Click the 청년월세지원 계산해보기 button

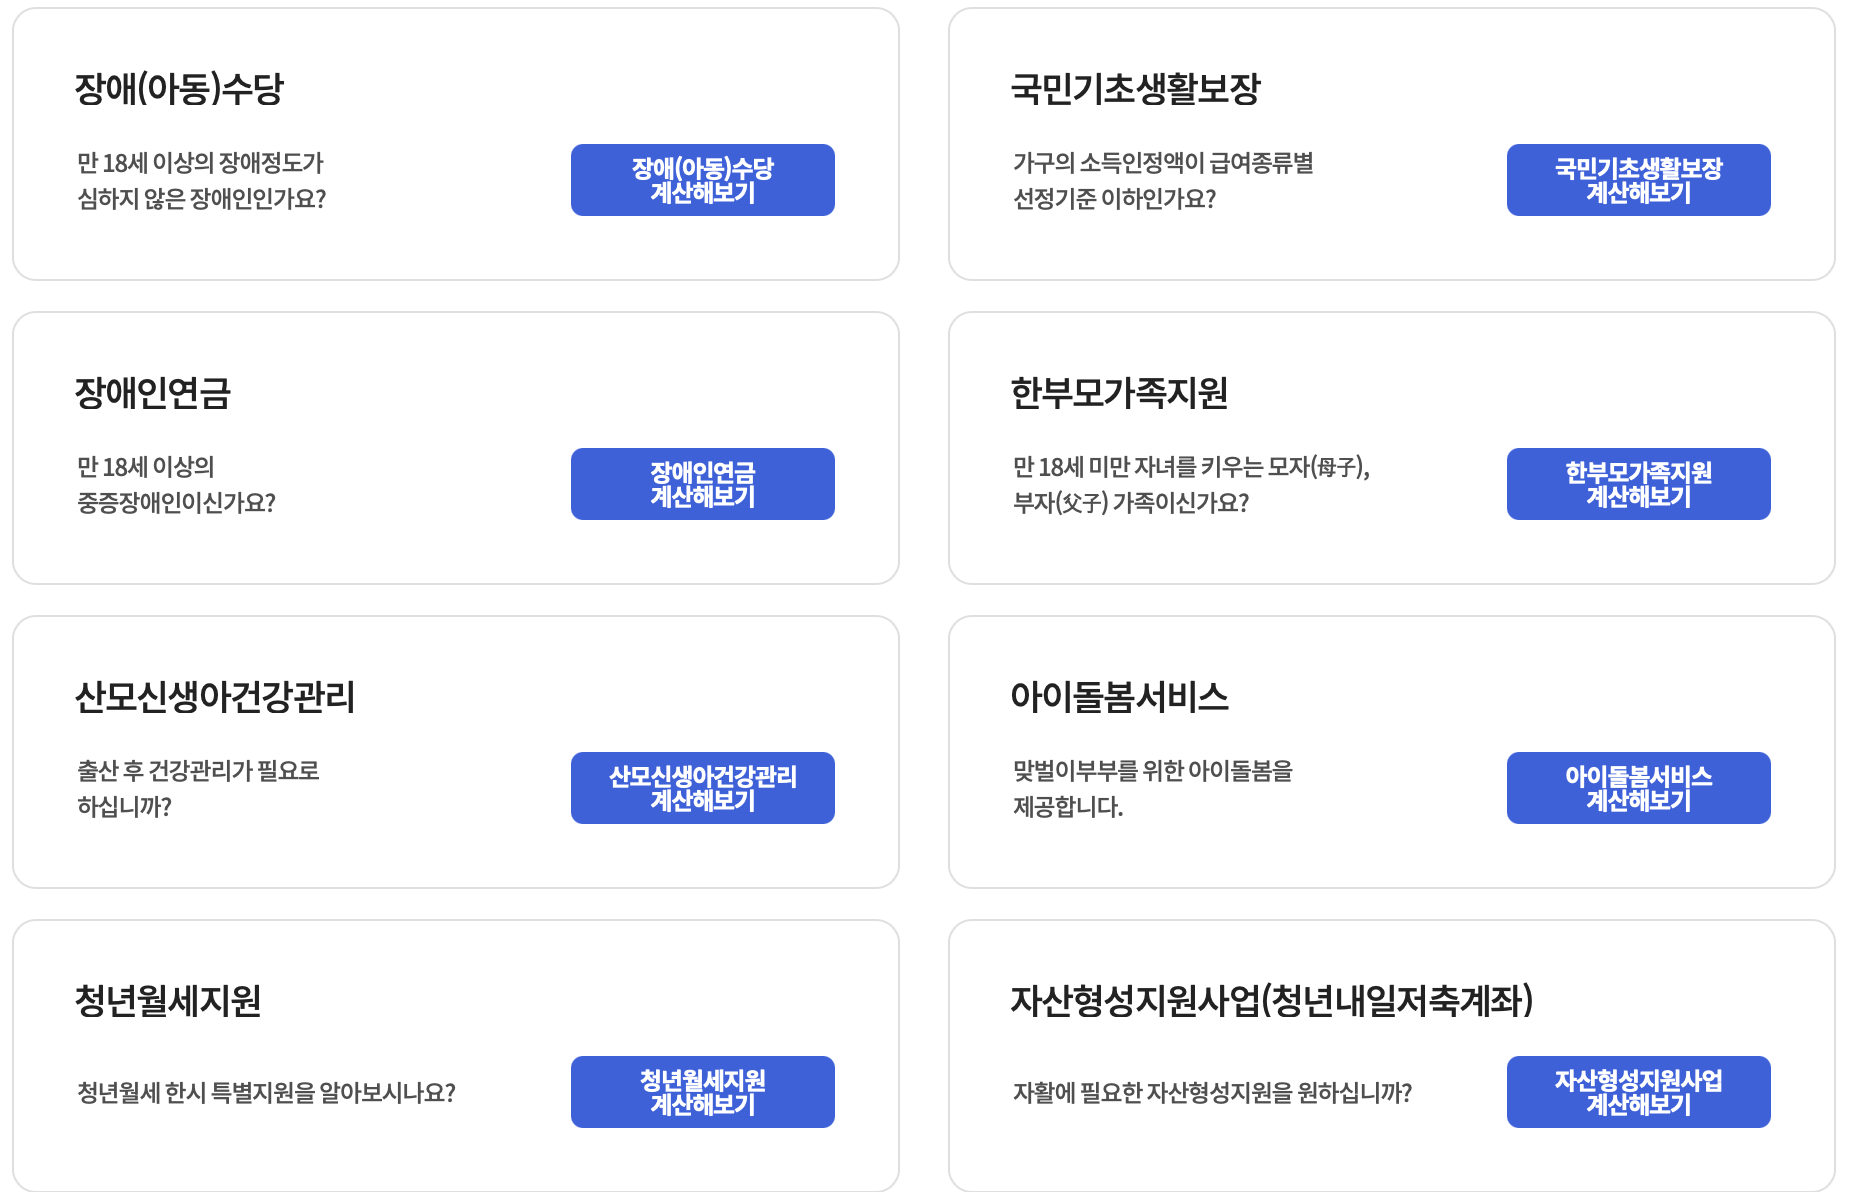pyautogui.click(x=702, y=1092)
